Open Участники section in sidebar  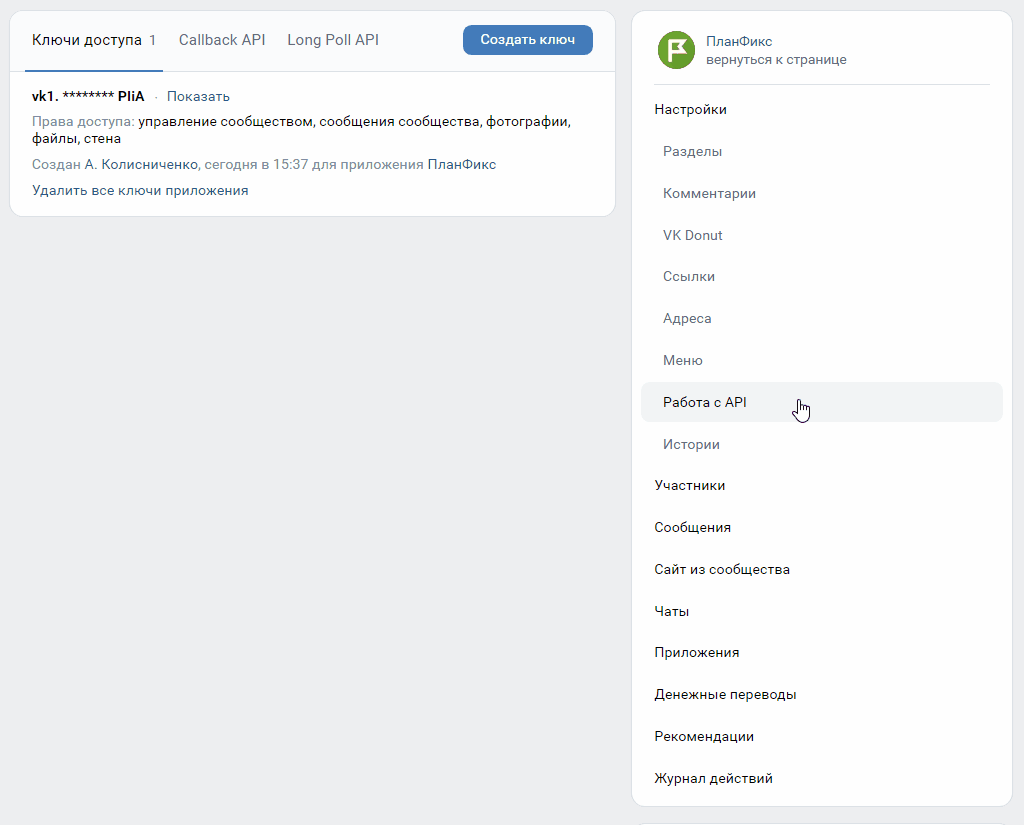(690, 485)
